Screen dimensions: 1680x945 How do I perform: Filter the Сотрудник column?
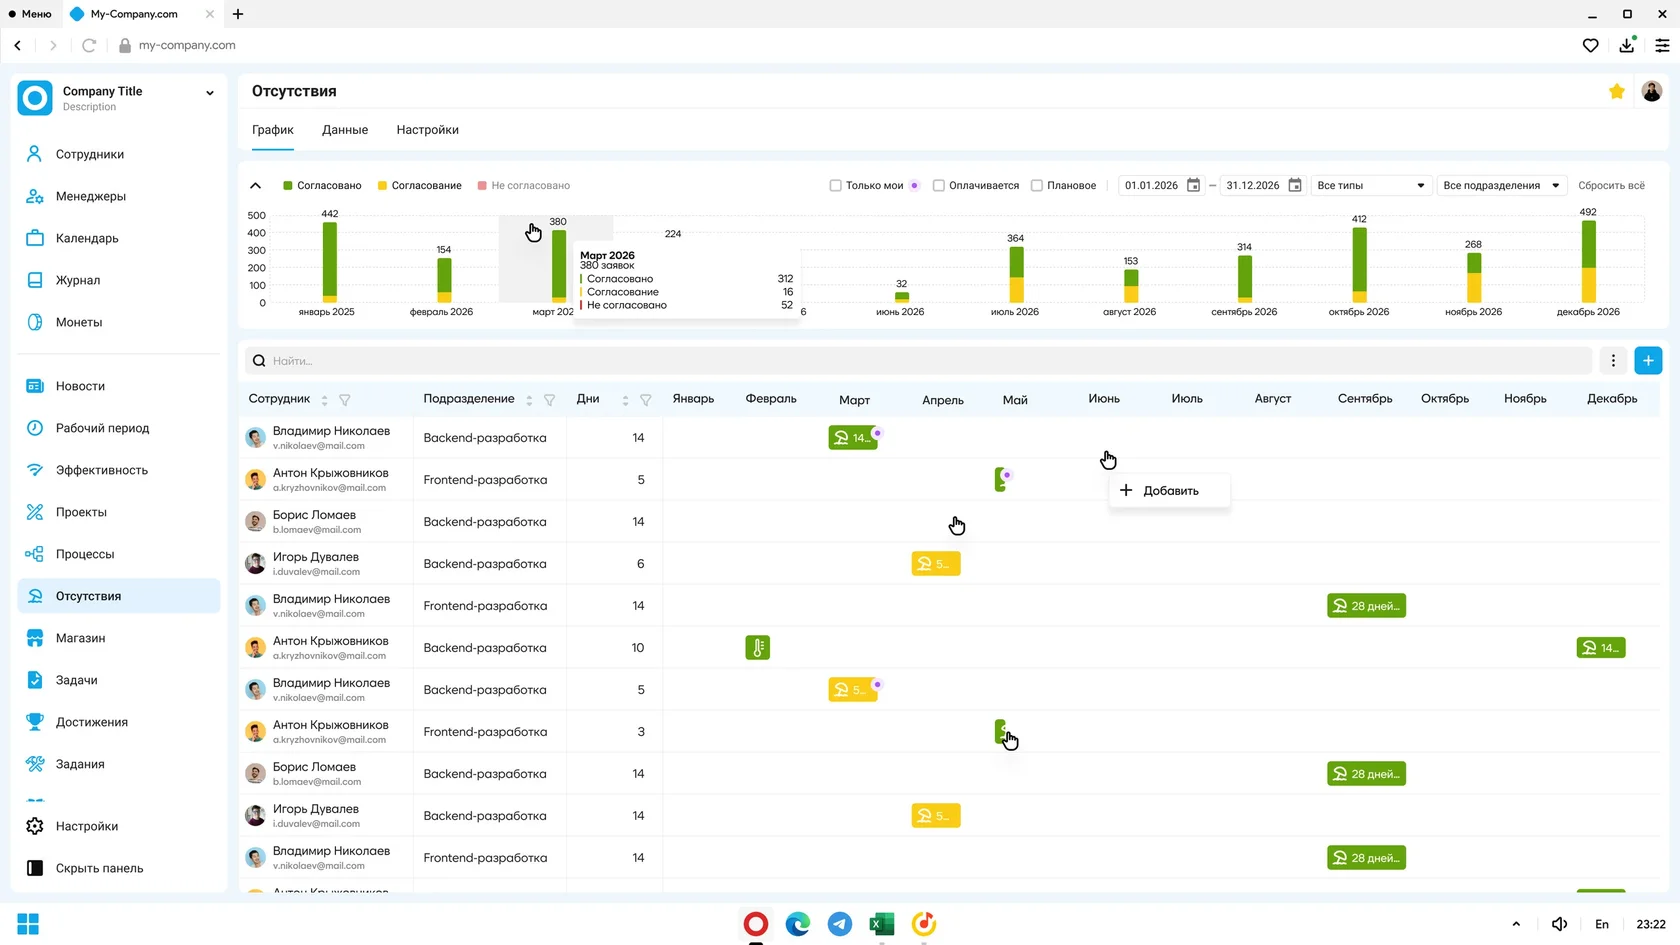pyautogui.click(x=345, y=400)
